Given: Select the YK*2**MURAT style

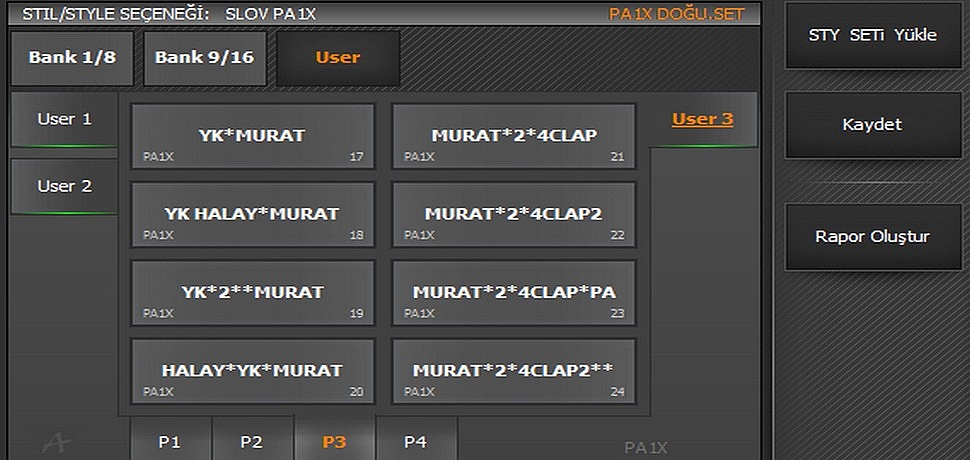Looking at the screenshot, I should [253, 293].
